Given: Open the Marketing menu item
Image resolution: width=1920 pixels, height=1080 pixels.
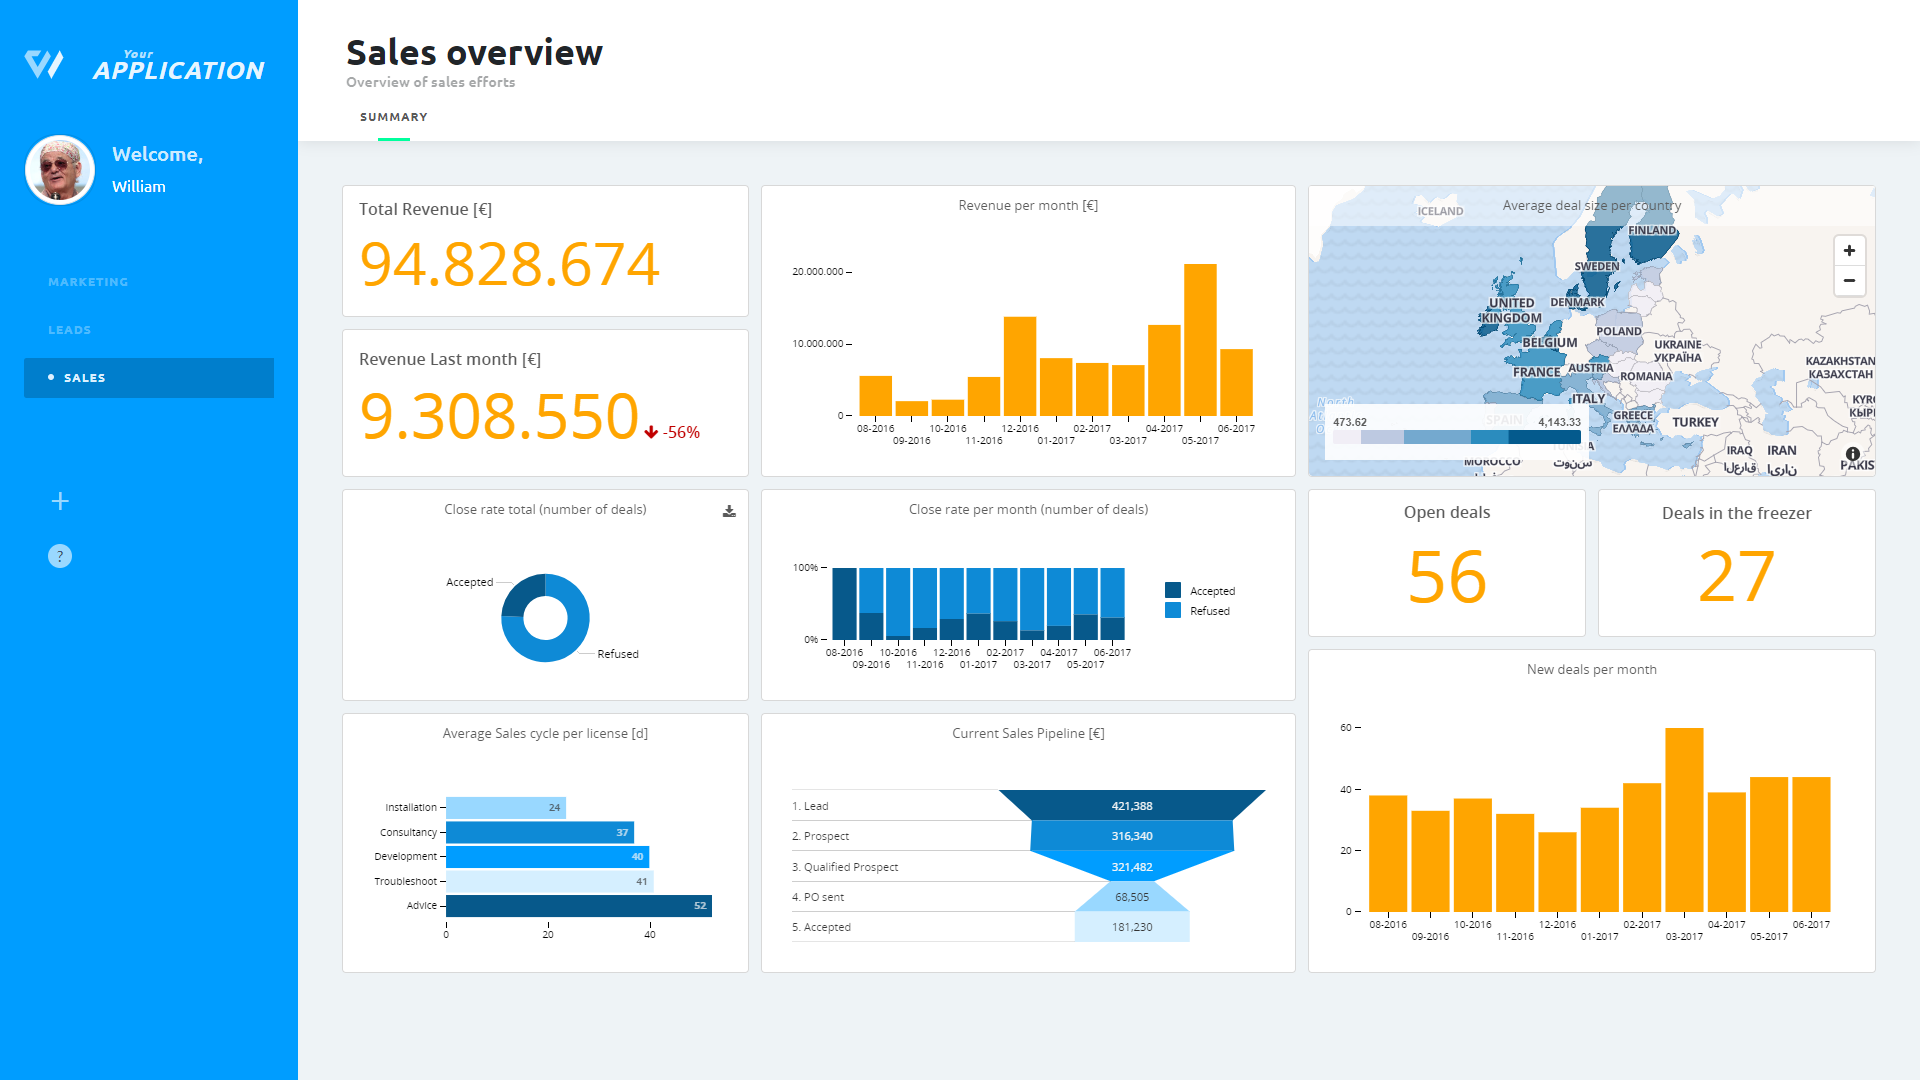Looking at the screenshot, I should [x=88, y=282].
